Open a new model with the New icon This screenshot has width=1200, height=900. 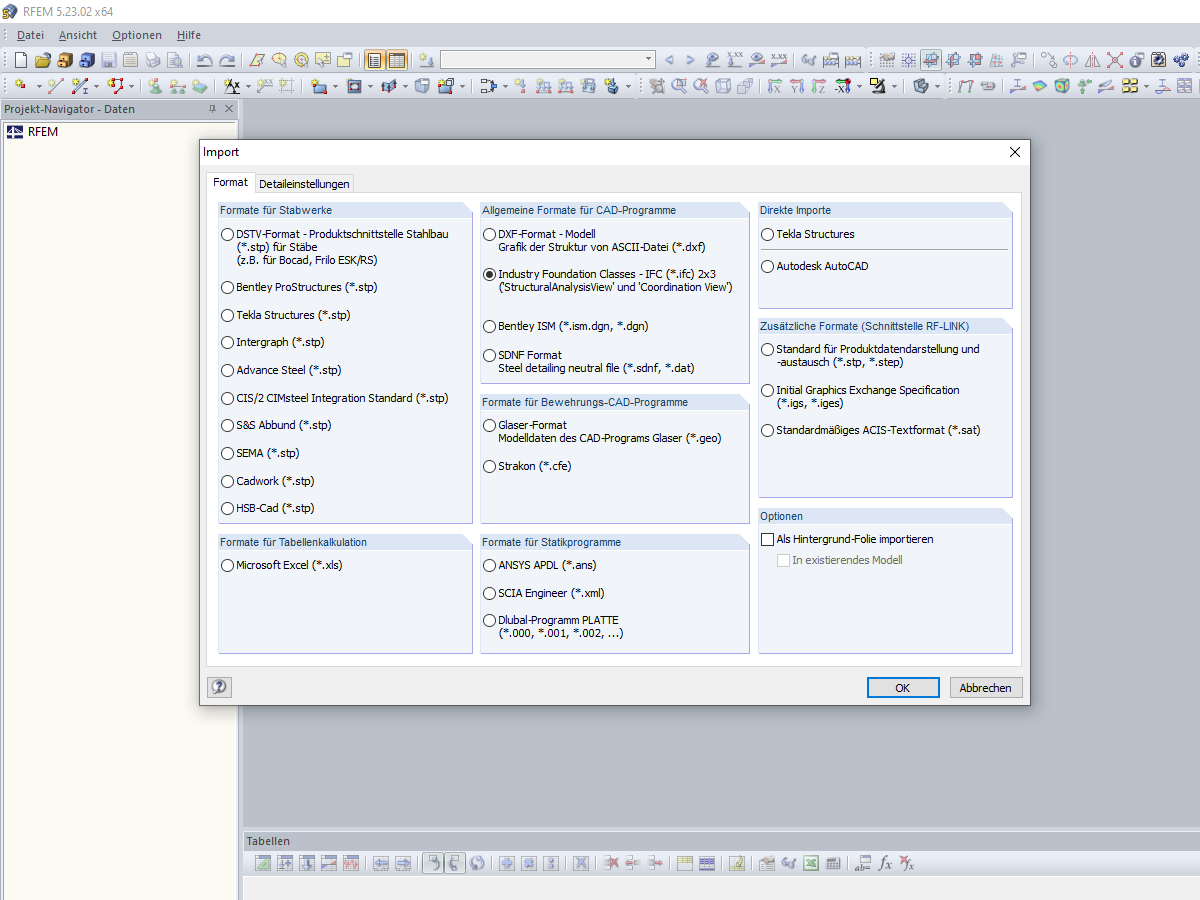click(20, 59)
